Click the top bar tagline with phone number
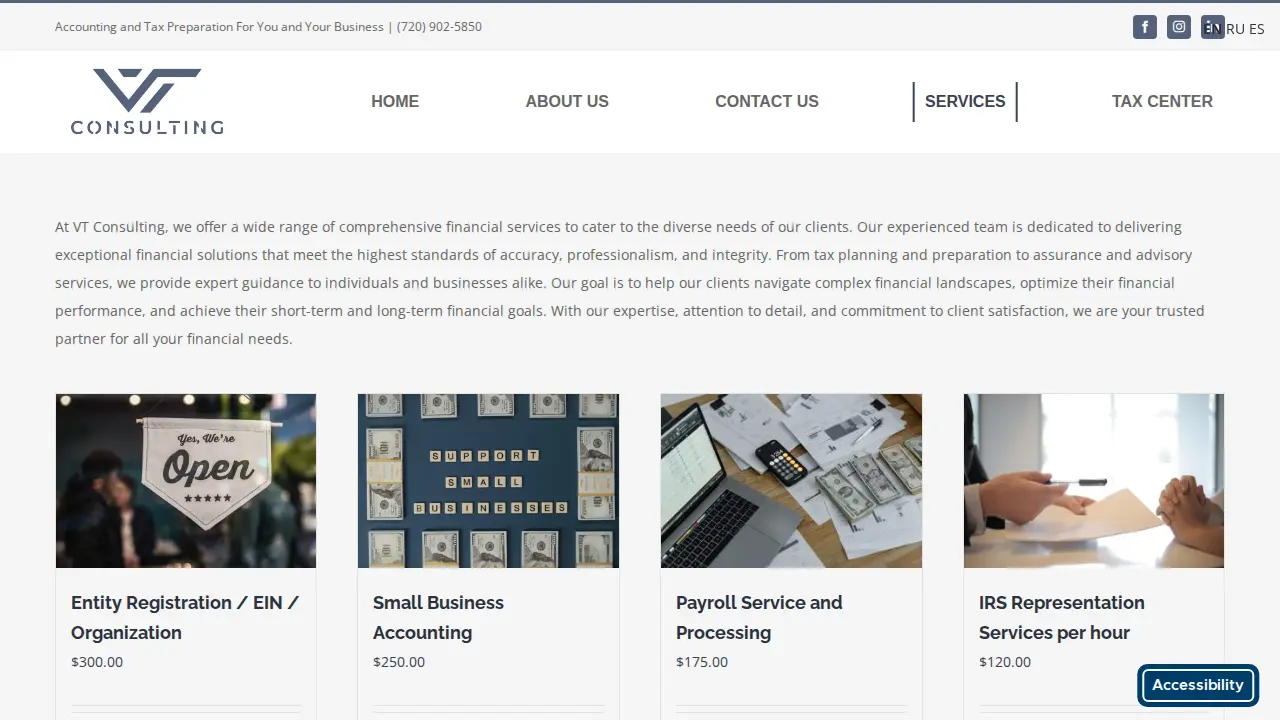This screenshot has width=1280, height=720. (x=268, y=27)
